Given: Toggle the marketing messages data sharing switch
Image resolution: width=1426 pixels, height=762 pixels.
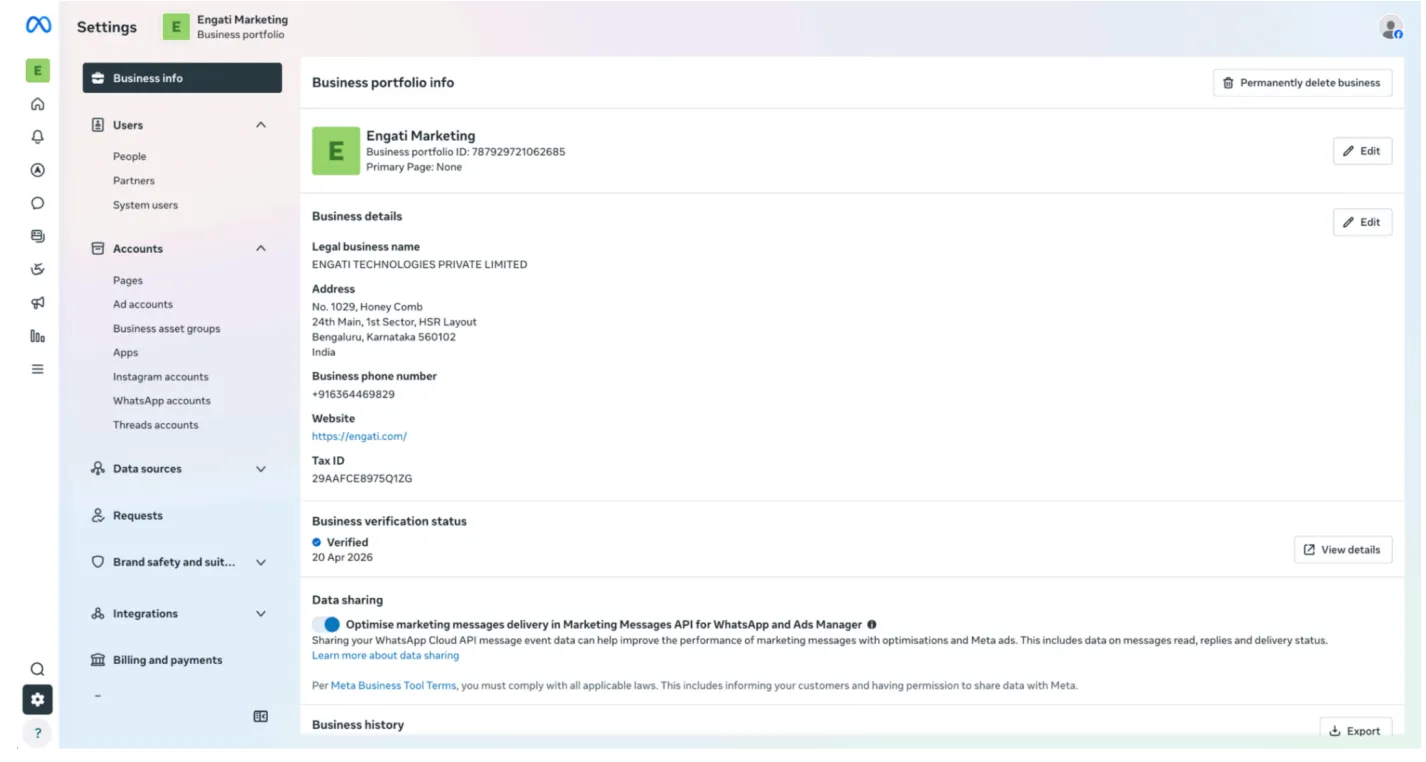Looking at the screenshot, I should click(x=326, y=624).
